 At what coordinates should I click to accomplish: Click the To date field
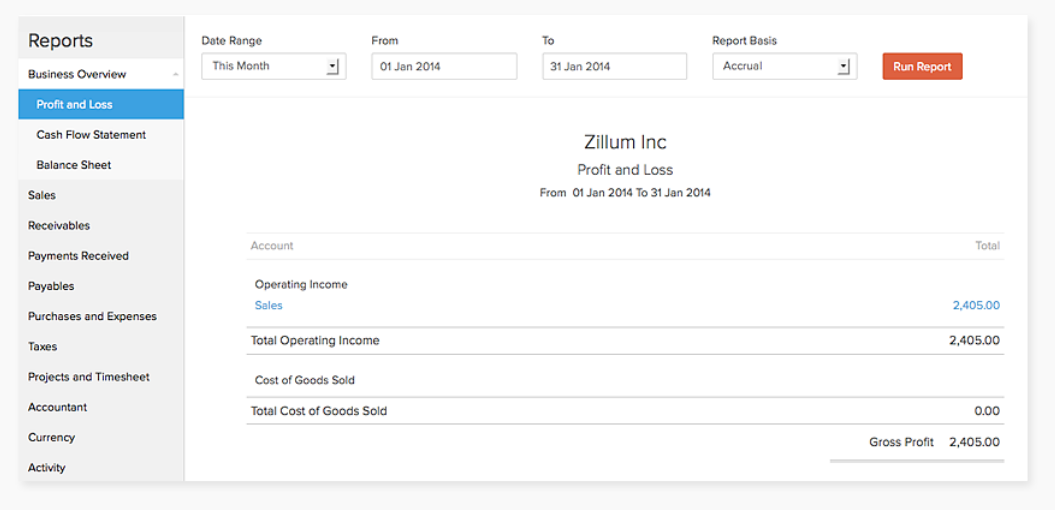click(614, 67)
